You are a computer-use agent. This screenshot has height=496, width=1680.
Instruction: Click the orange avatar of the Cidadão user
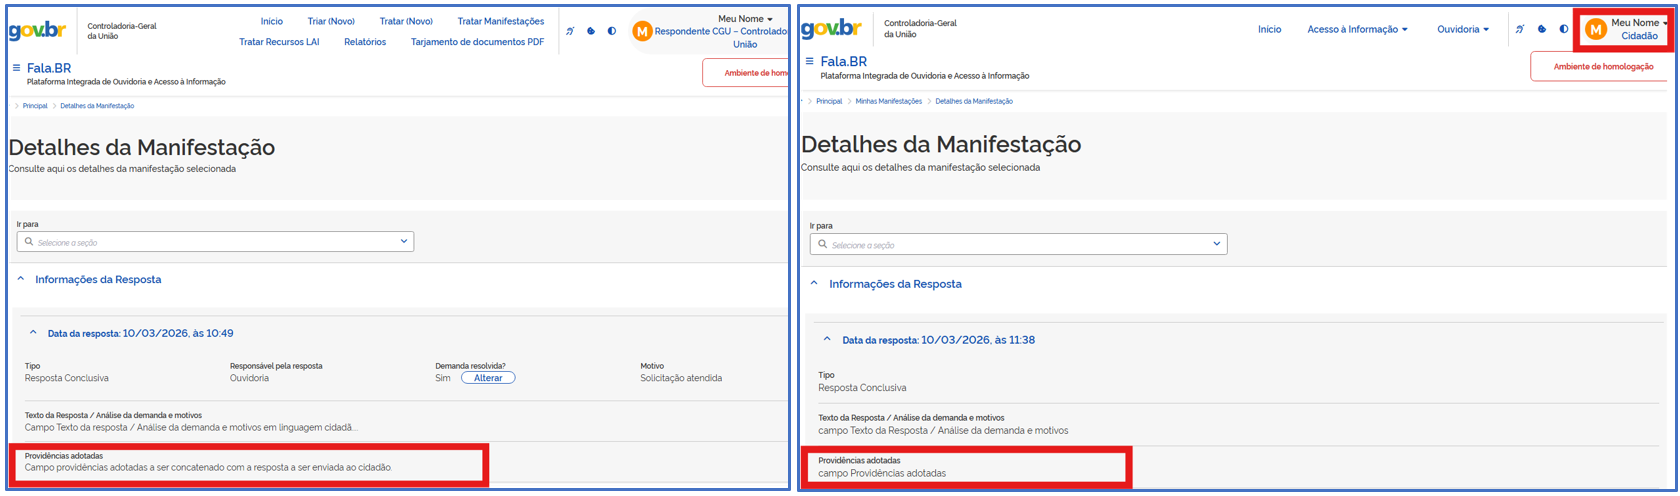point(1596,30)
